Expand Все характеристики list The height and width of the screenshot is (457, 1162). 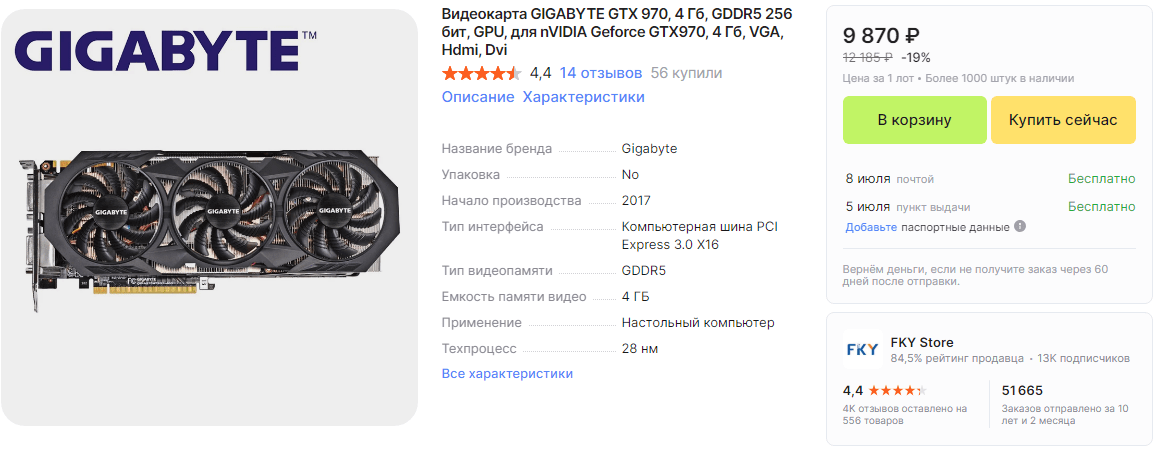[x=507, y=373]
